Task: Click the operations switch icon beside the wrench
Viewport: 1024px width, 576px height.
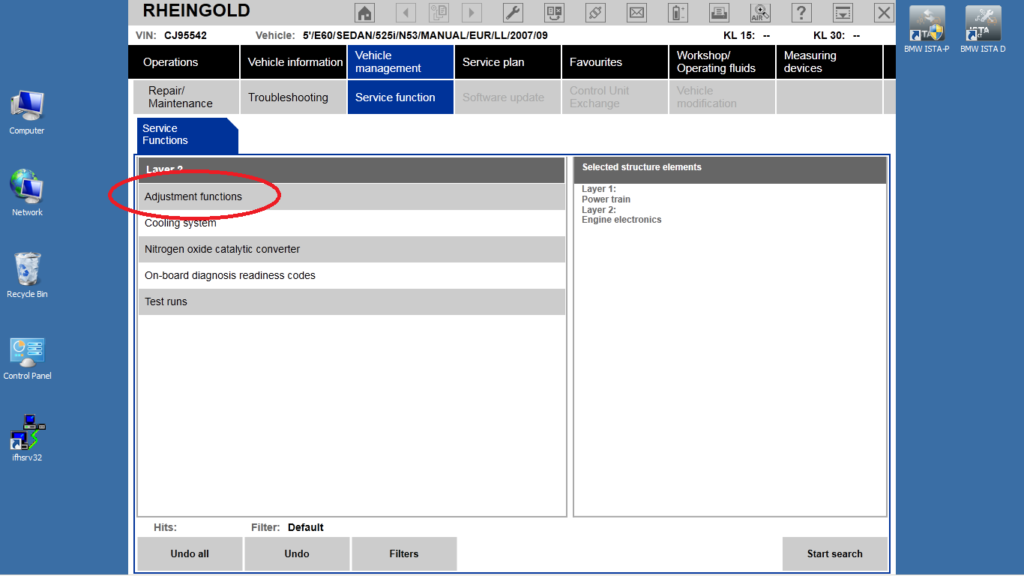Action: (x=554, y=12)
